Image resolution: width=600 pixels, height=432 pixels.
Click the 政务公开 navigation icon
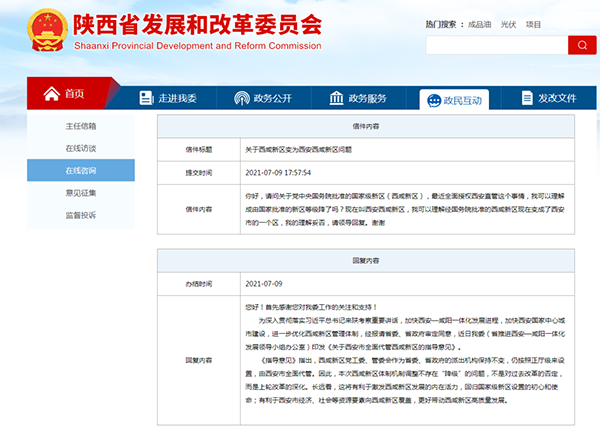(x=241, y=98)
